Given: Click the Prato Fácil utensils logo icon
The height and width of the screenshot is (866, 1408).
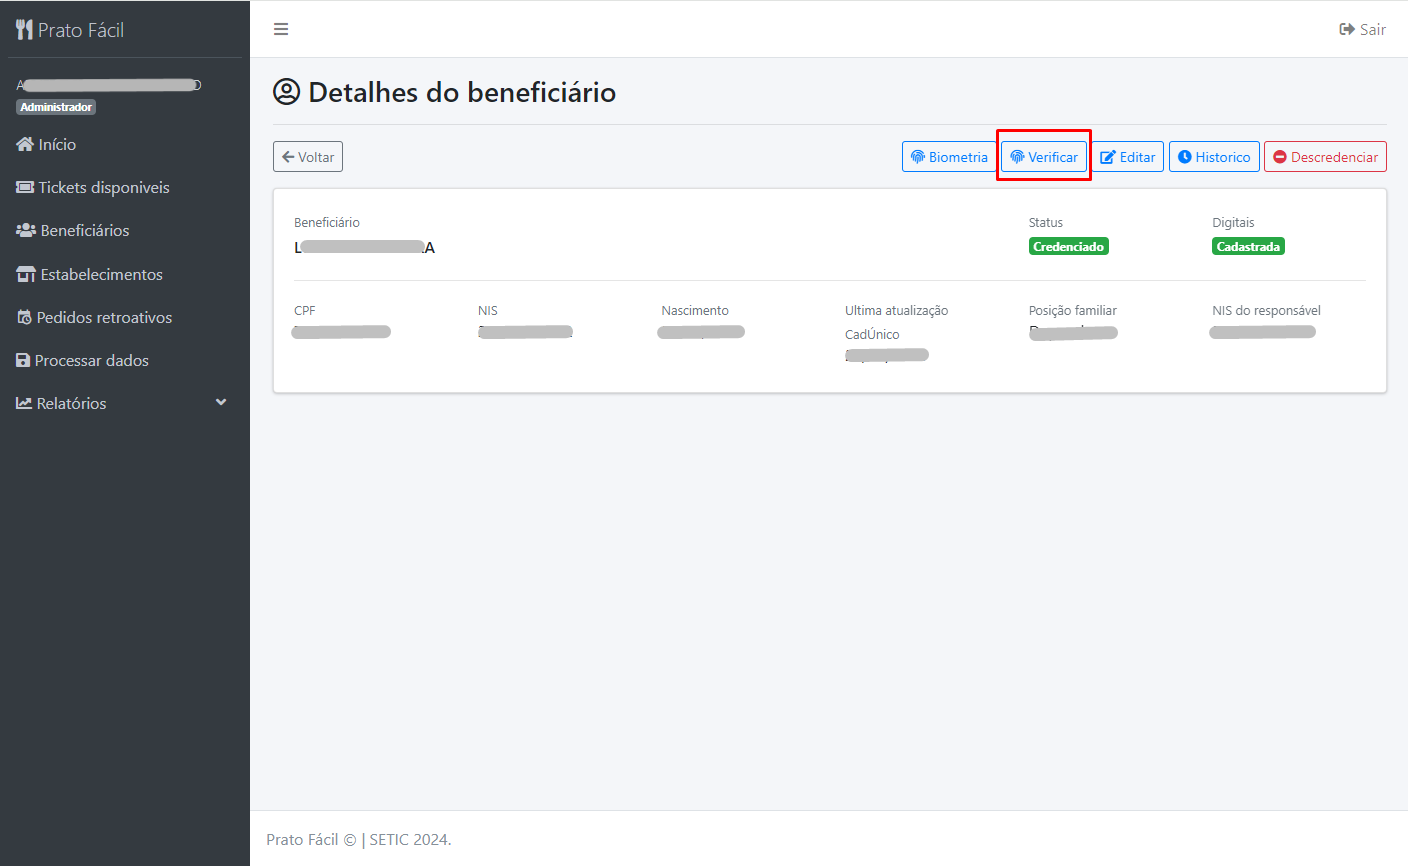Looking at the screenshot, I should (25, 30).
